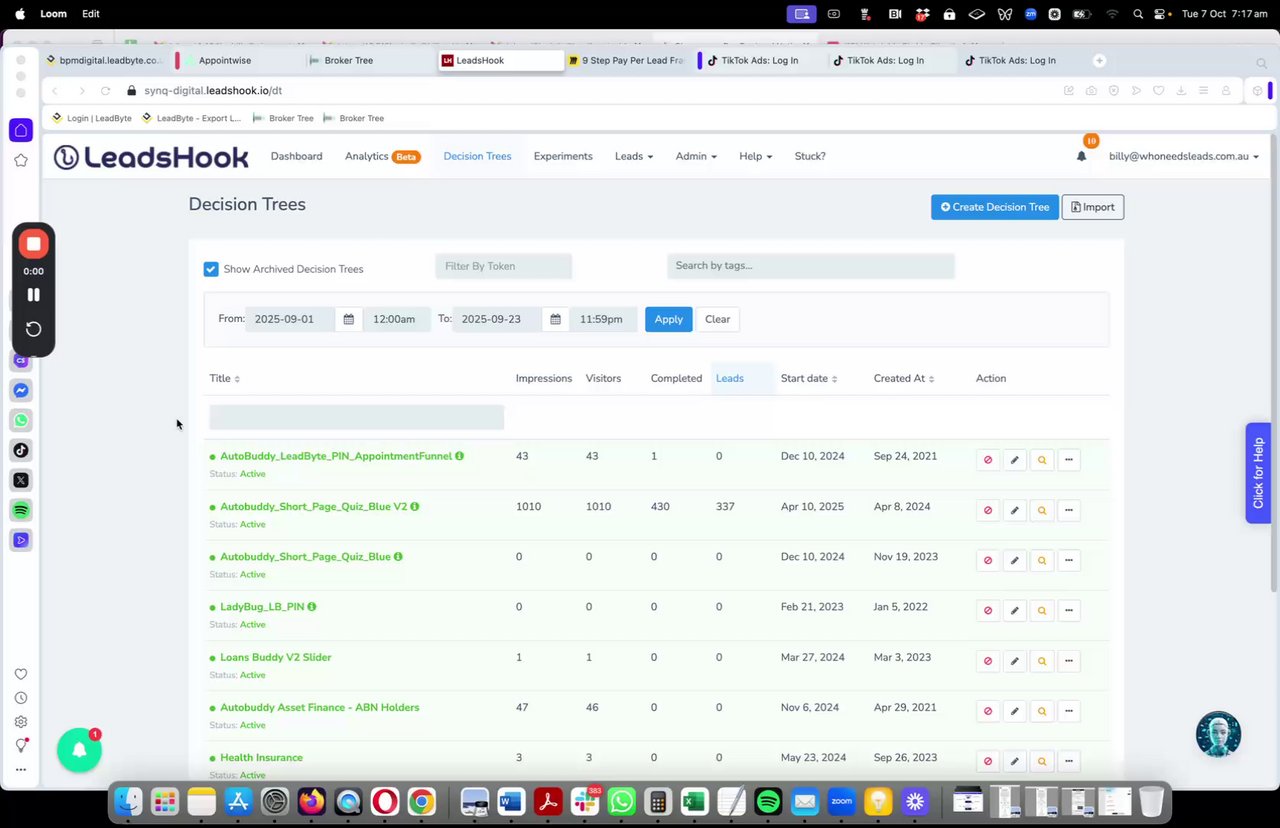Image resolution: width=1280 pixels, height=828 pixels.
Task: Open more actions for Loans Buddy V2 Slider
Action: pyautogui.click(x=1069, y=661)
